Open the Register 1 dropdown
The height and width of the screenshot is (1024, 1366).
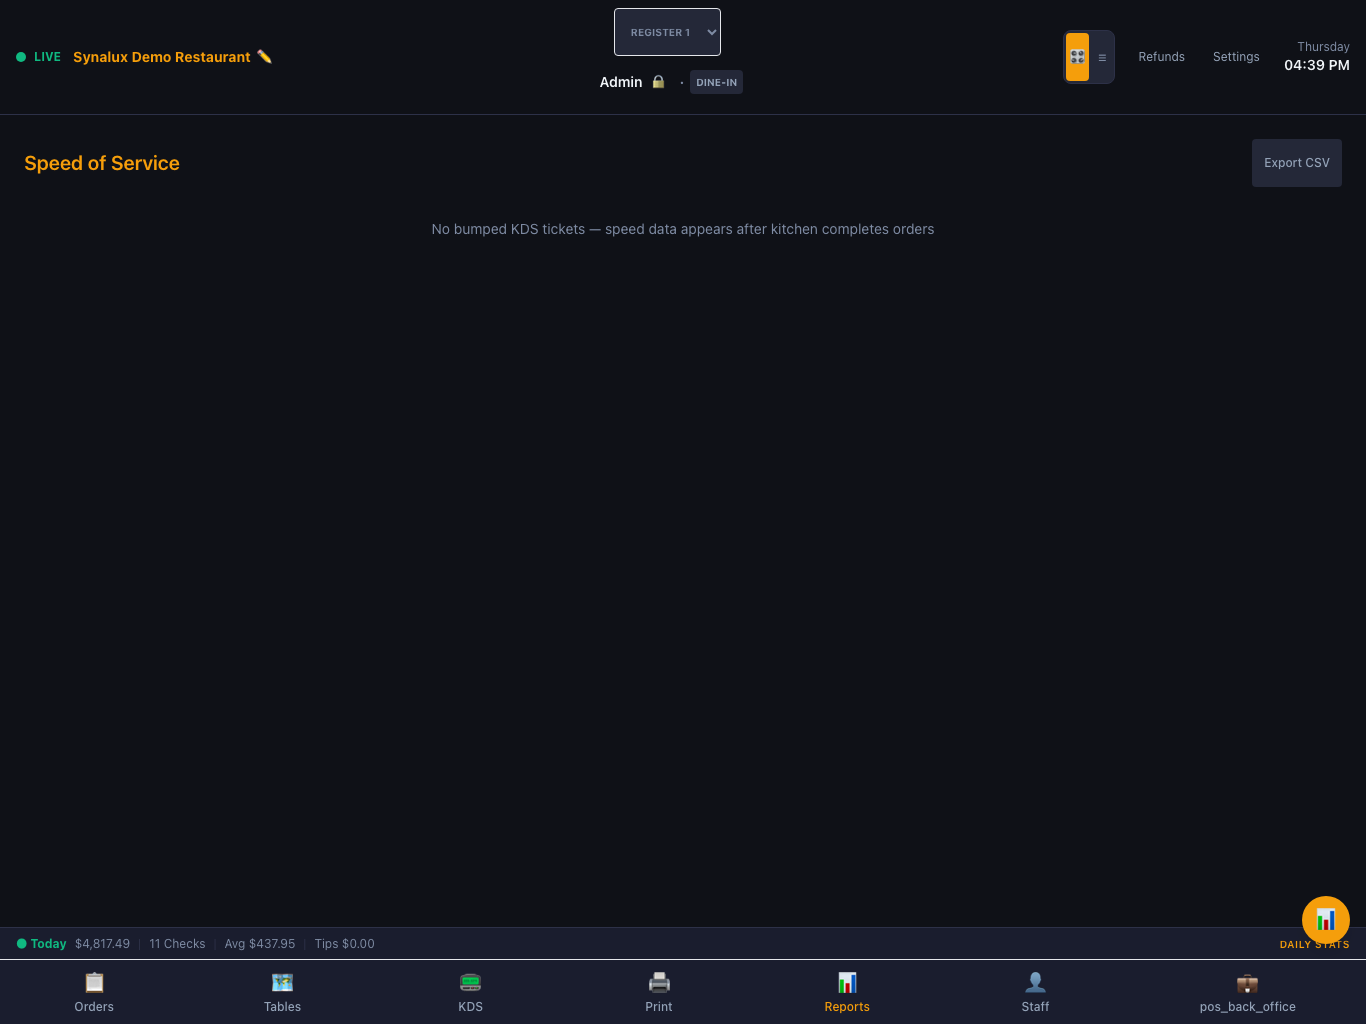[667, 32]
